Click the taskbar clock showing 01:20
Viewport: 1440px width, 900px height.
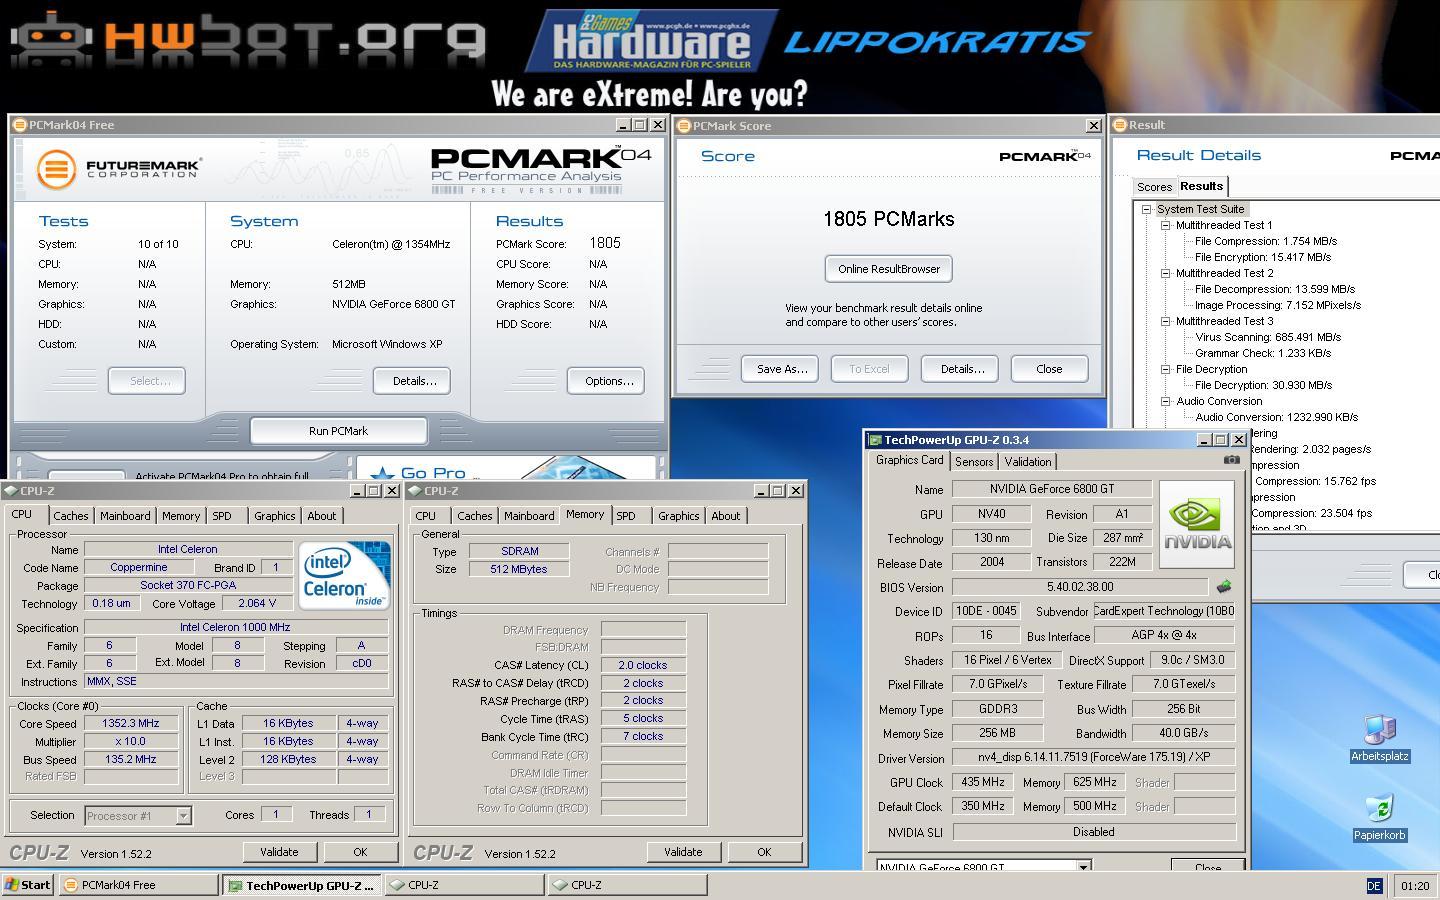click(x=1415, y=886)
